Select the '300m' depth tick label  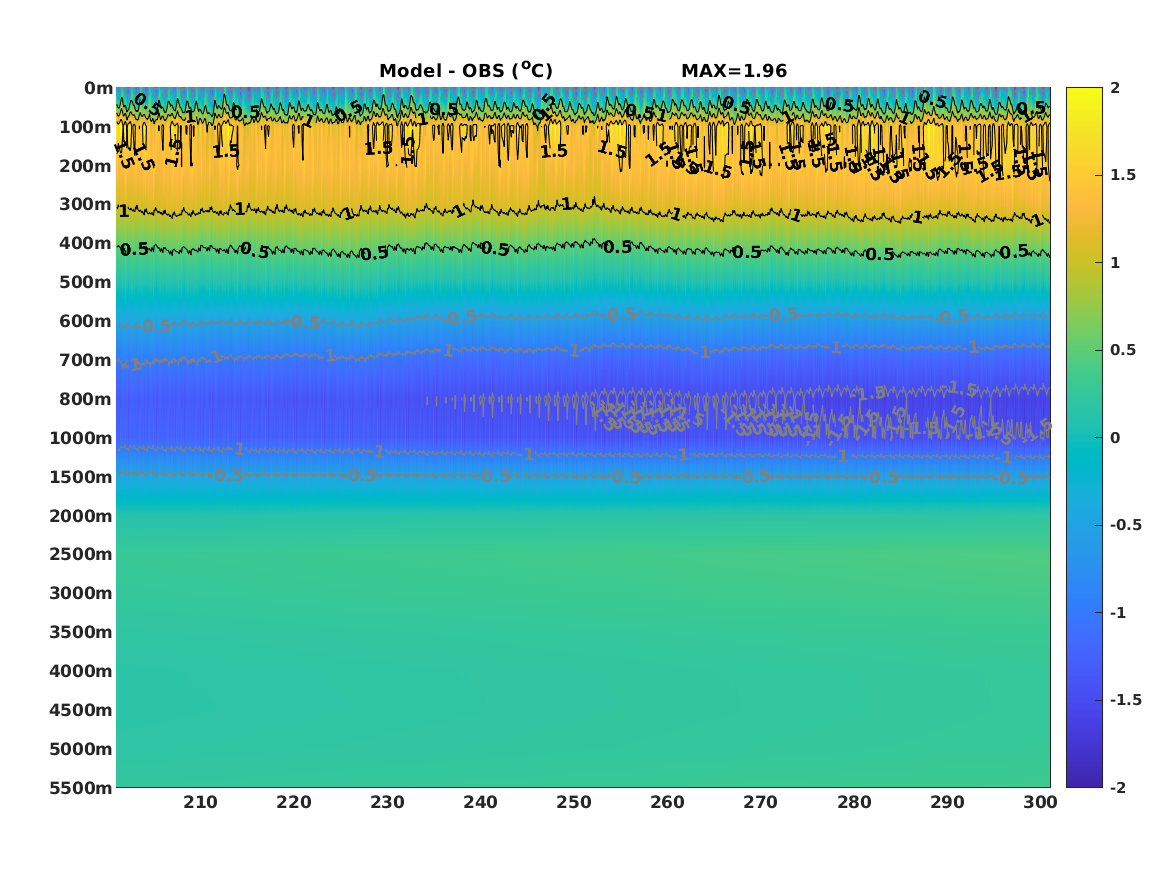pos(86,205)
